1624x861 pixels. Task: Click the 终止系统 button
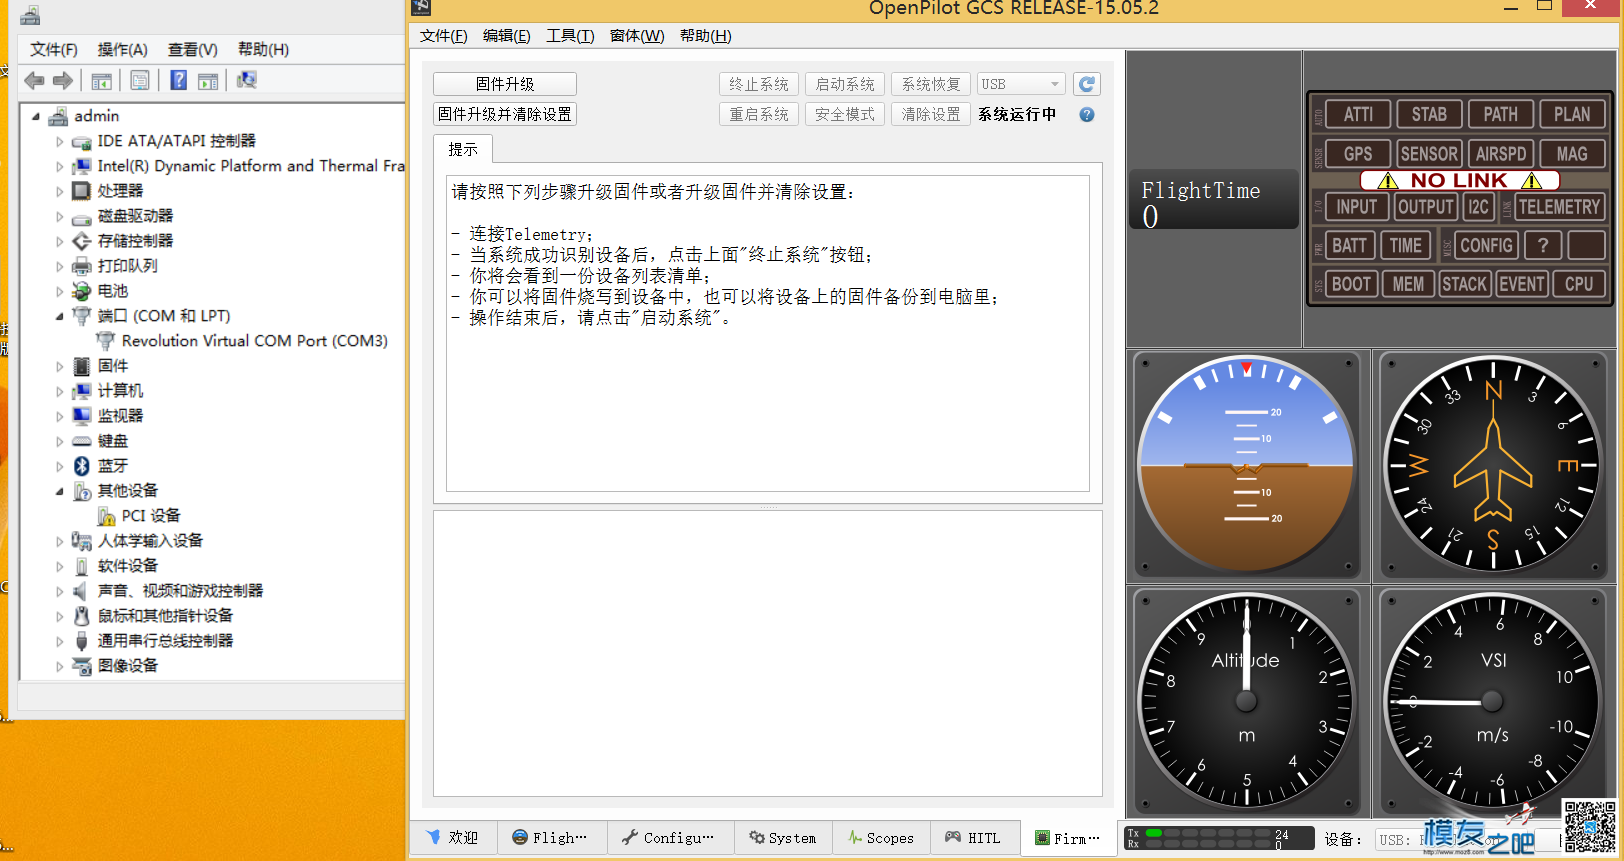coord(759,84)
